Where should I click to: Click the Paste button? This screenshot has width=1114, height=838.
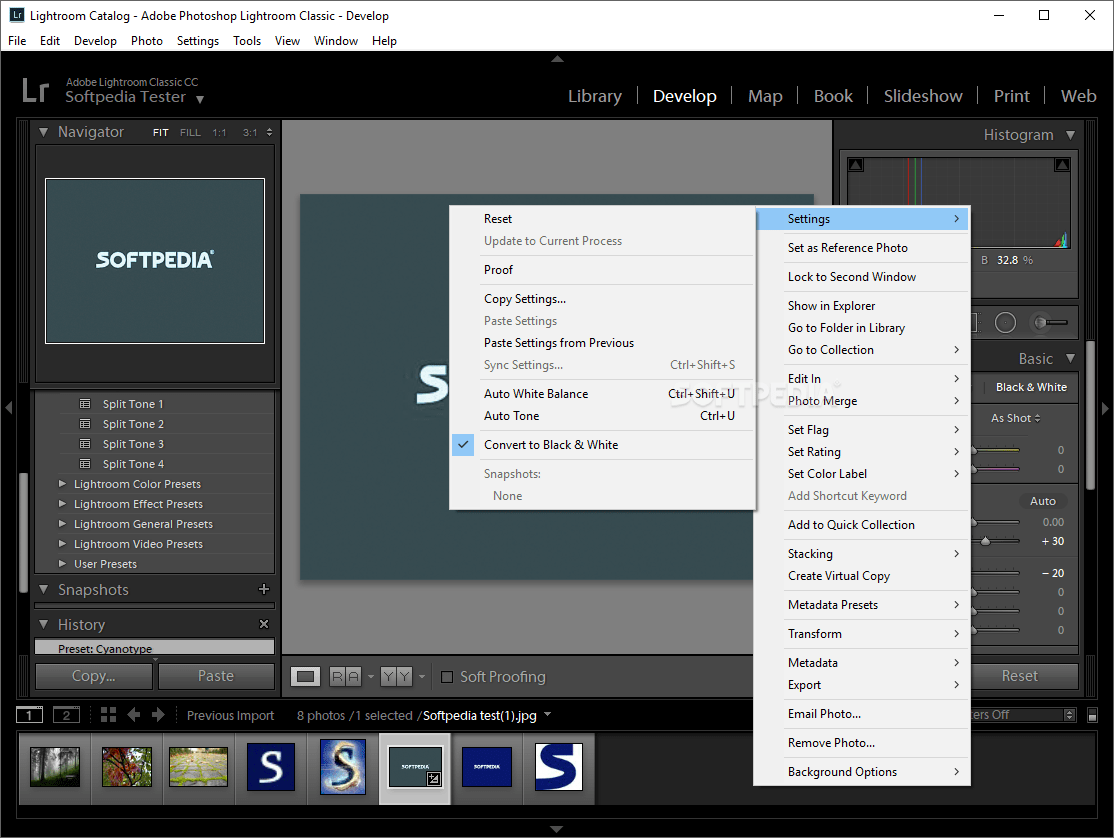216,676
